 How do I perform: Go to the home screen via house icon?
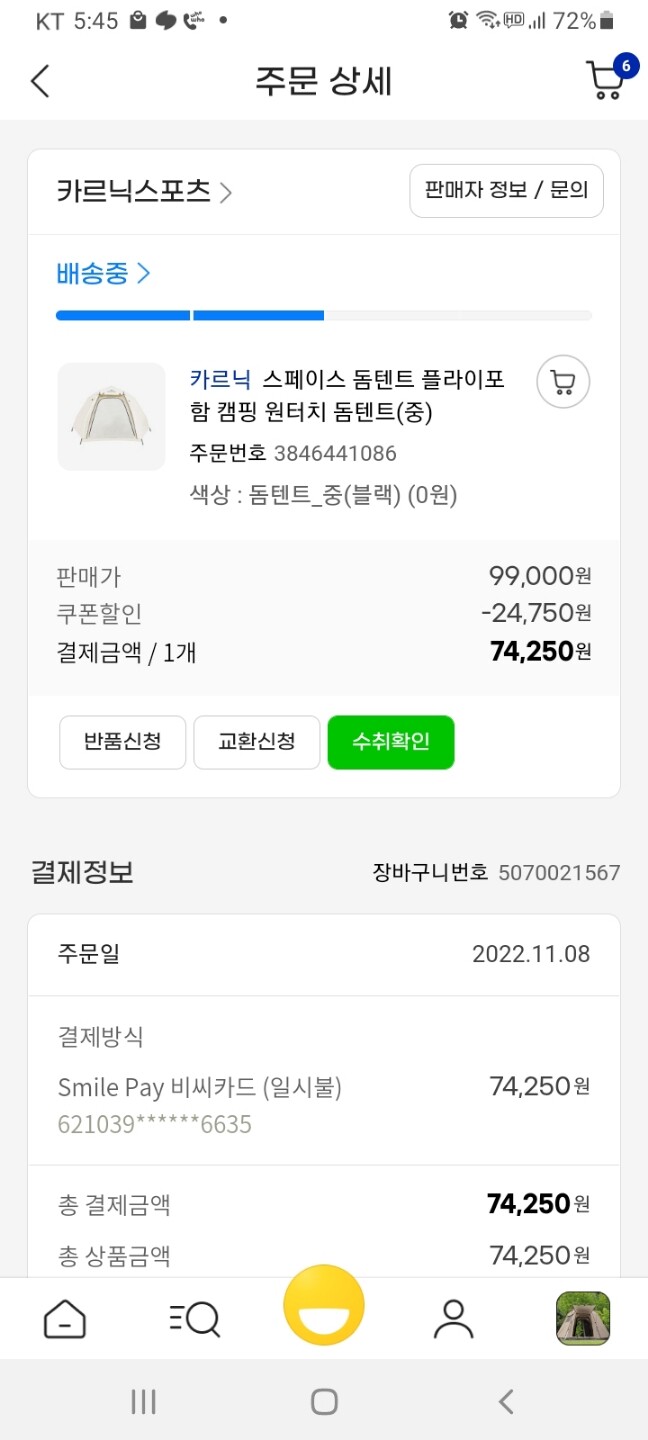[64, 1318]
